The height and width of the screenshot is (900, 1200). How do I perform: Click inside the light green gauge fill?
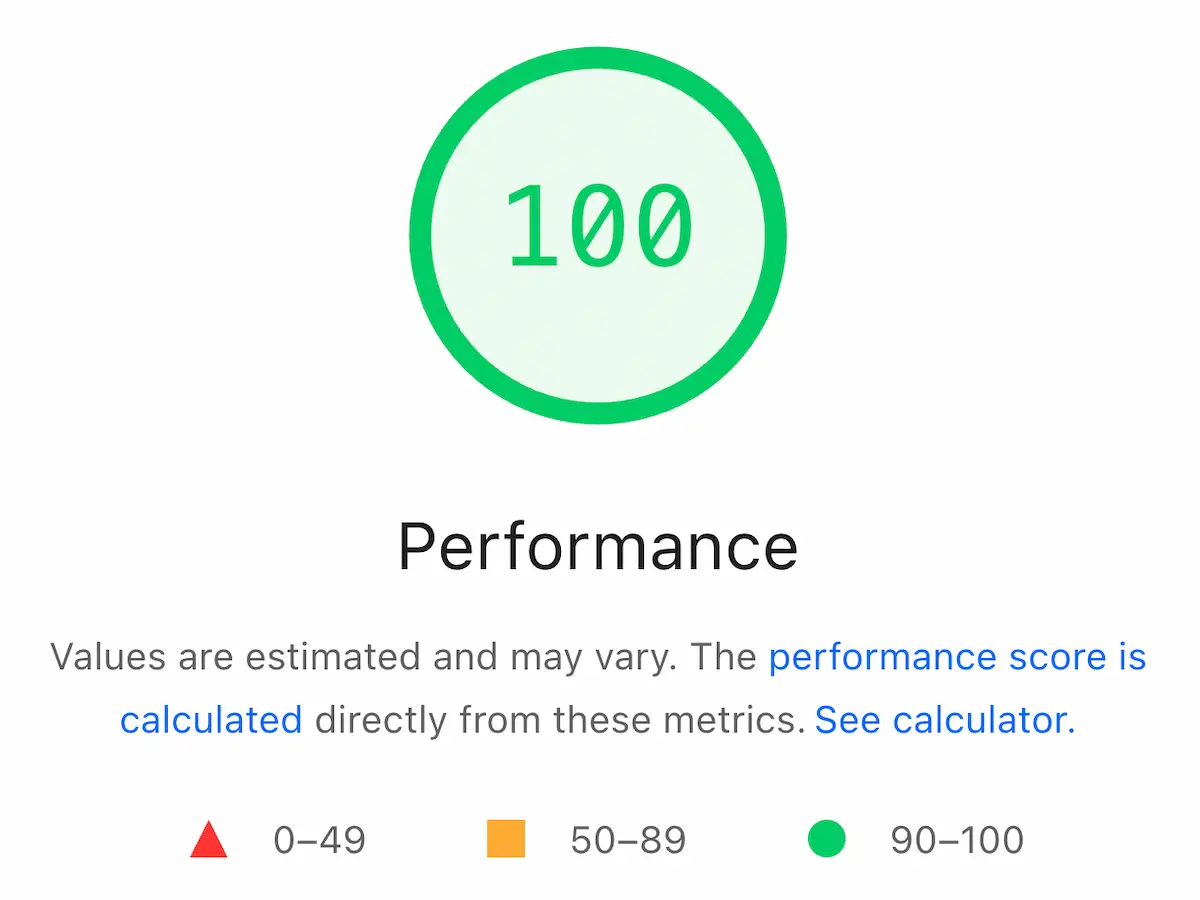[598, 330]
